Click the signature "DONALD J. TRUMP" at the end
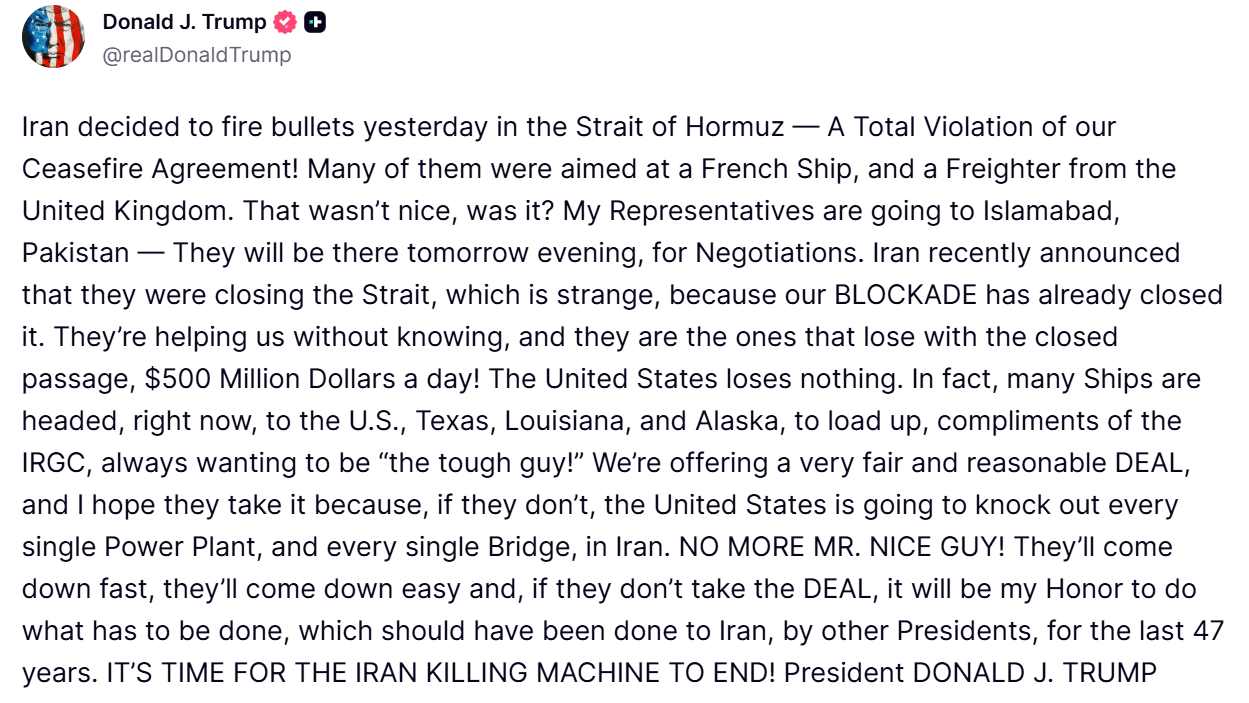This screenshot has height=703, width=1249. (x=1037, y=674)
